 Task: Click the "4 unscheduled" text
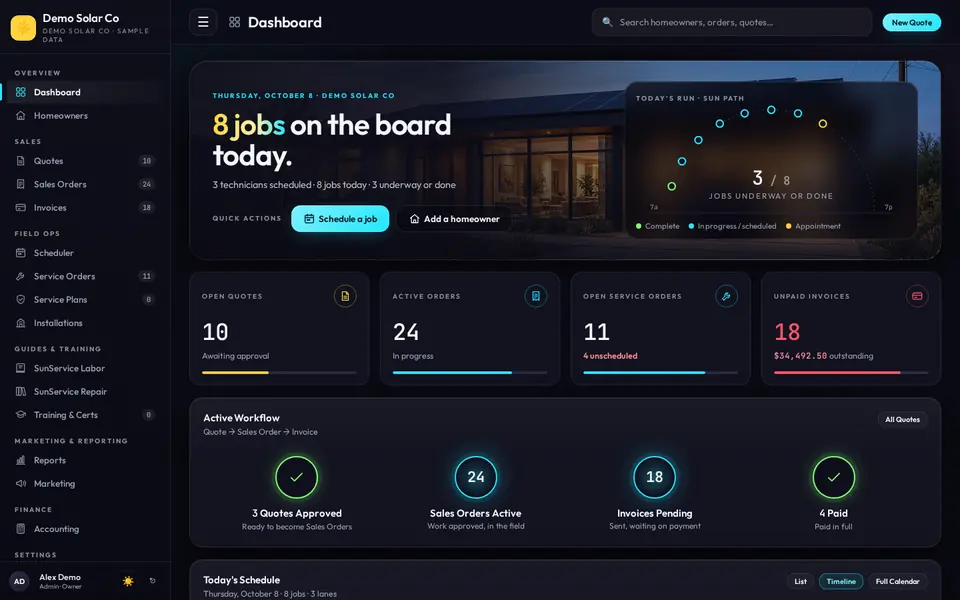coord(610,356)
